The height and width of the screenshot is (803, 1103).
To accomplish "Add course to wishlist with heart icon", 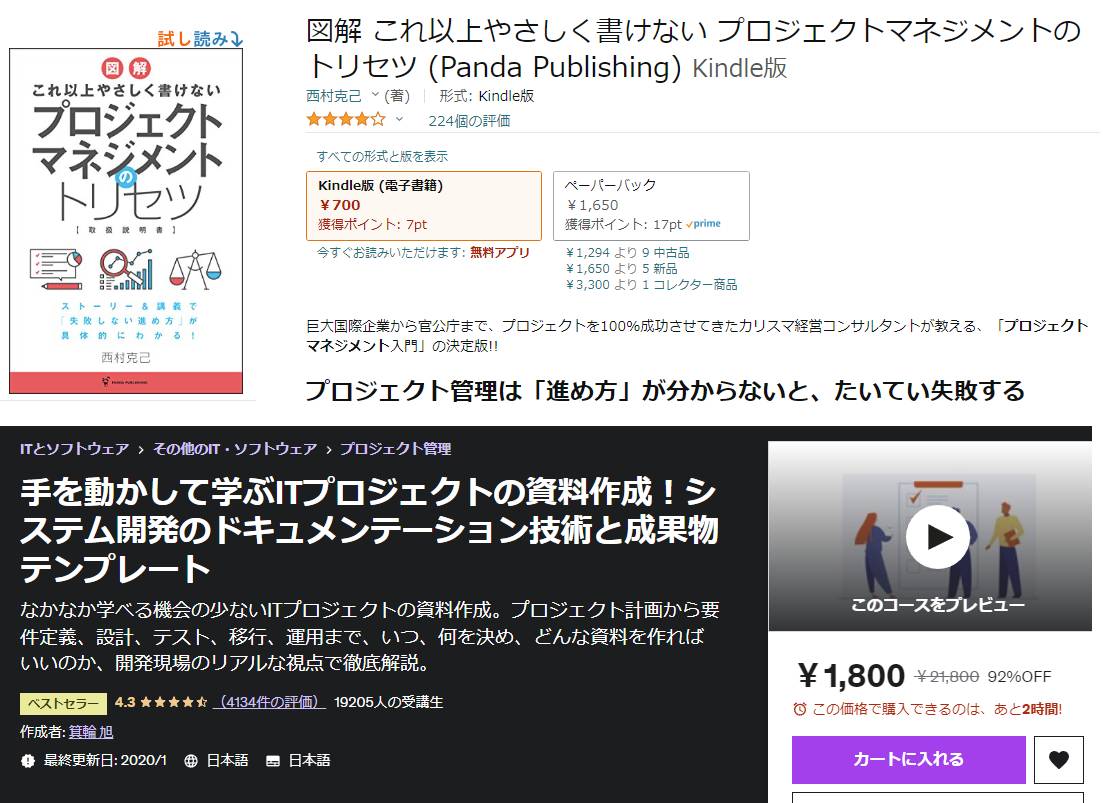I will (1059, 759).
